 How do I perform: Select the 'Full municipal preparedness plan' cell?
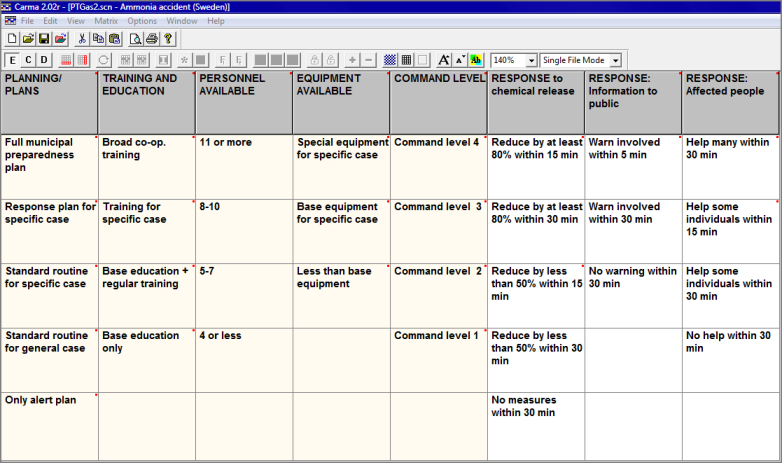49,167
